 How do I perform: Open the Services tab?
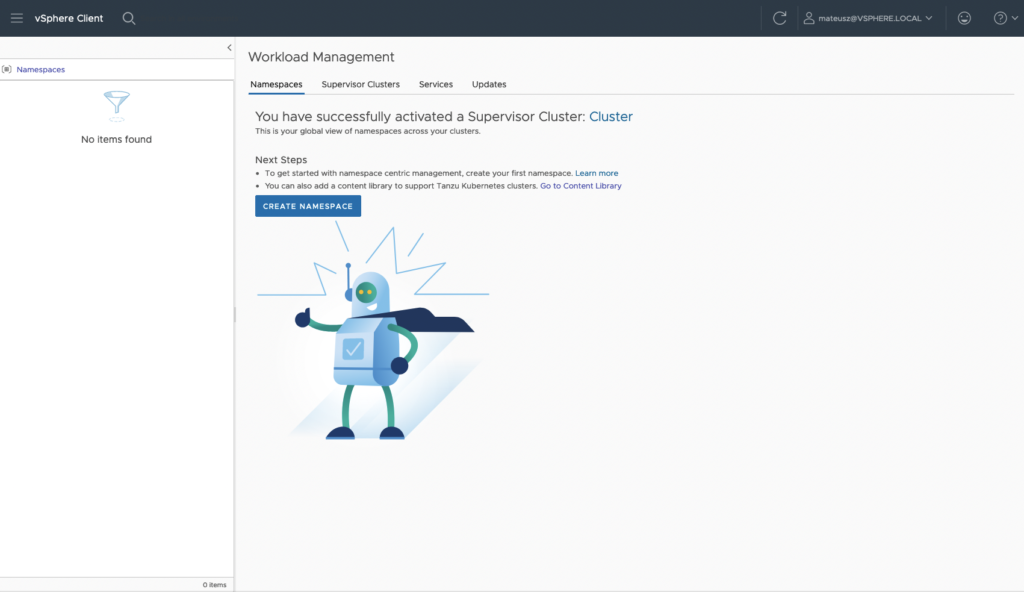[x=435, y=84]
